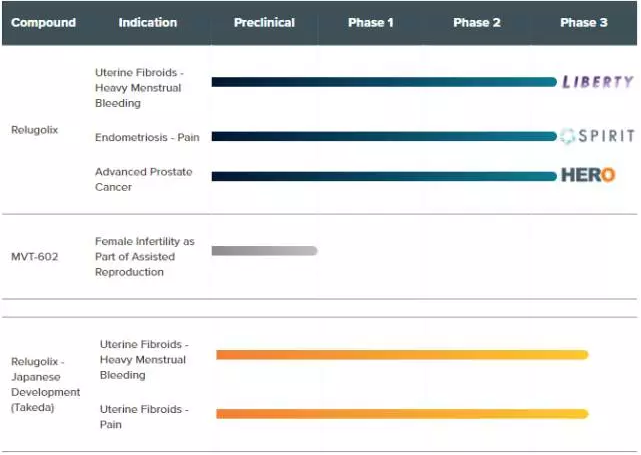Click the blue Endometriosis - Pain progress bar
641x455 pixels.
coord(384,136)
